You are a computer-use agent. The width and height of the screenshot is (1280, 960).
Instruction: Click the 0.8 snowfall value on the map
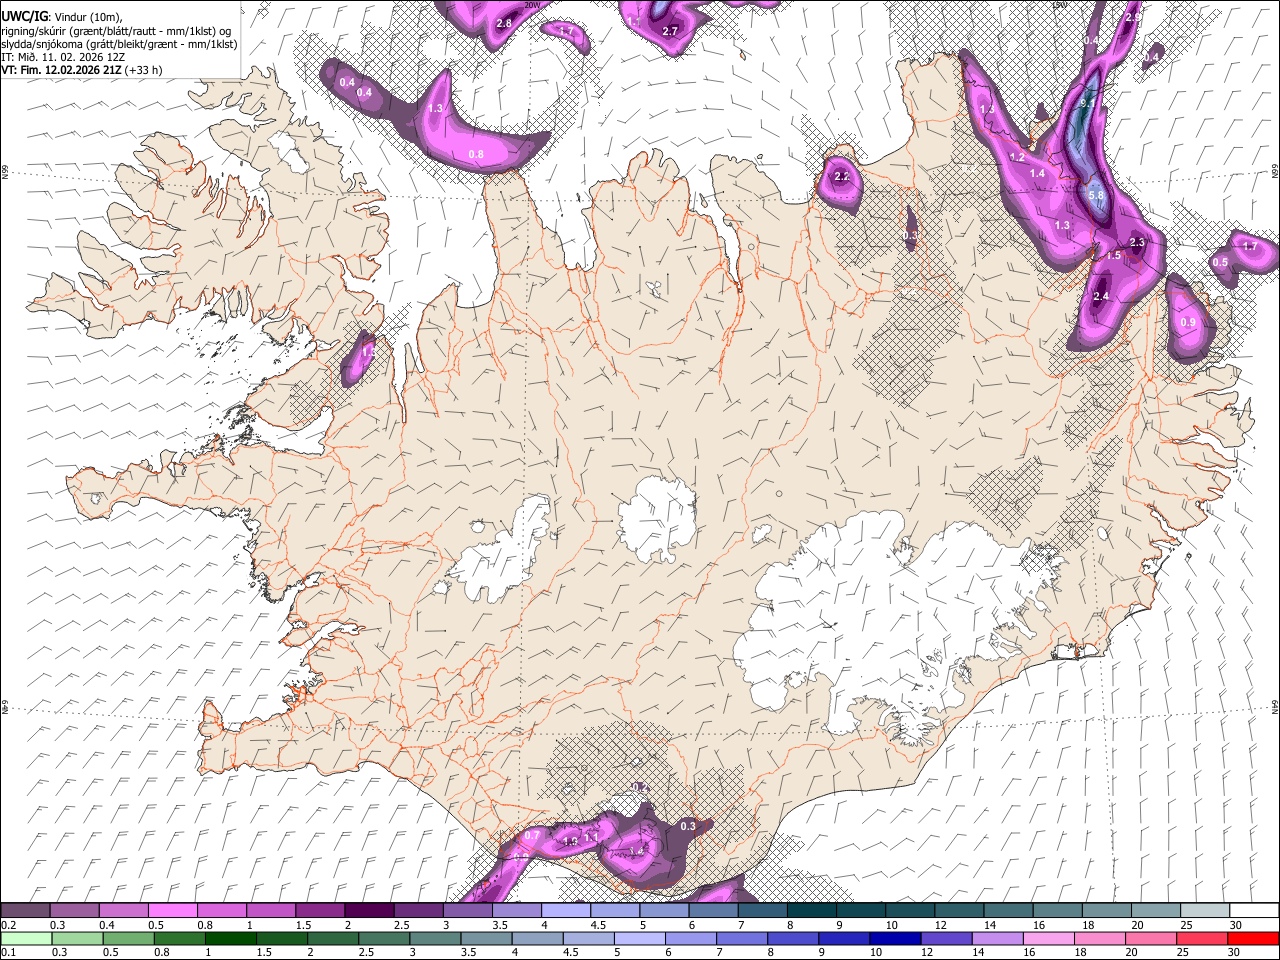coord(476,154)
